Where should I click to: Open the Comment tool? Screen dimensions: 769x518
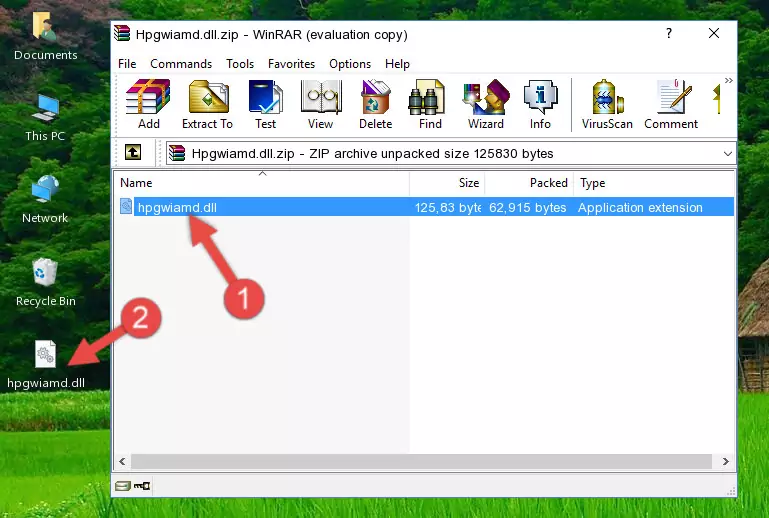point(671,104)
